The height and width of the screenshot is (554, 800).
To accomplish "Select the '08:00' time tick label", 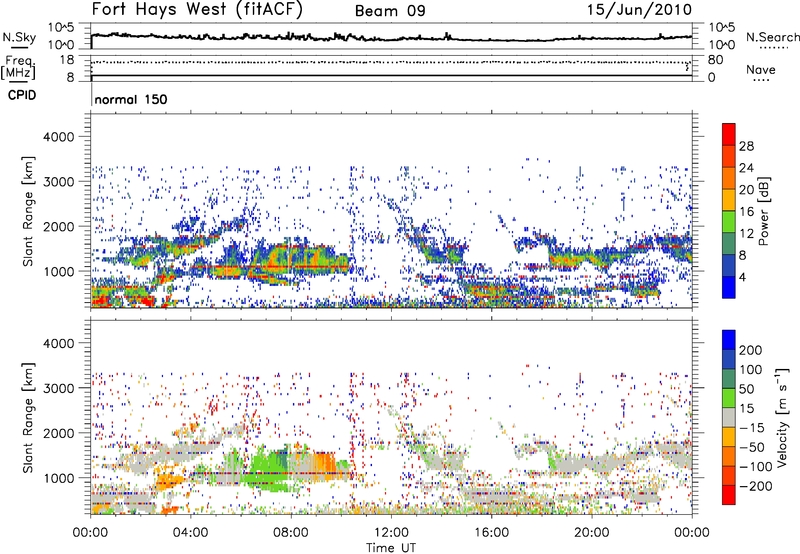I will click(x=291, y=533).
